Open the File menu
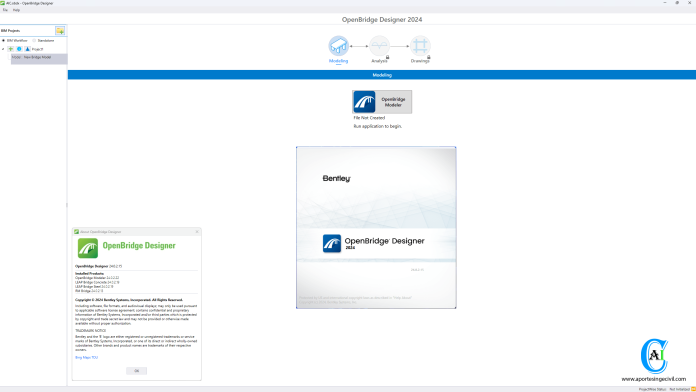Screen dimensions: 696x392 (5, 10)
